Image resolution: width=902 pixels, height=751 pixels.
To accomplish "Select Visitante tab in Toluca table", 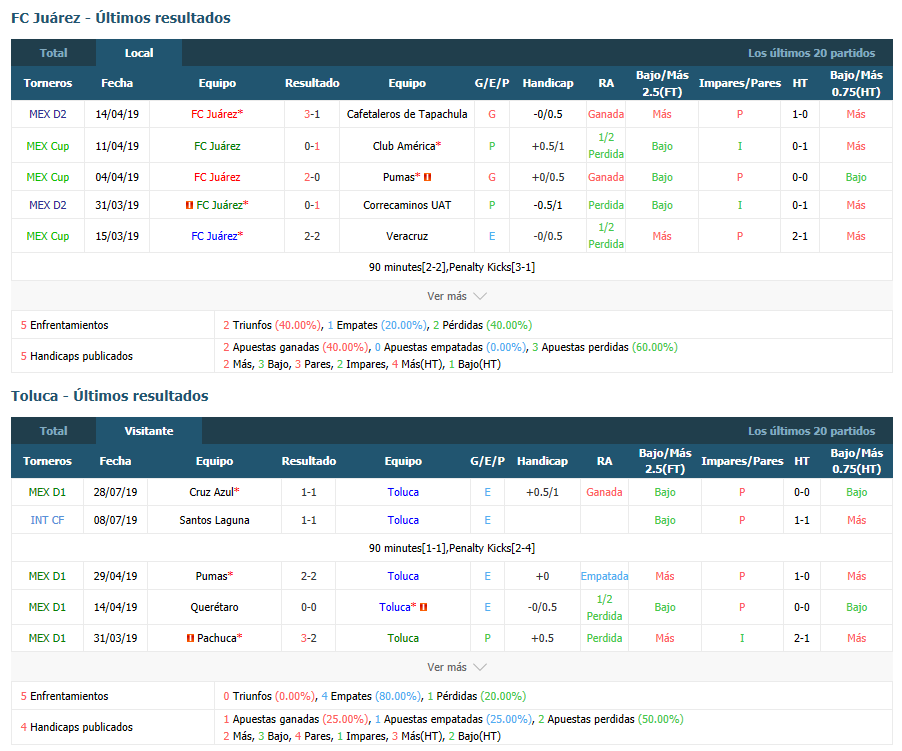I will pyautogui.click(x=149, y=431).
